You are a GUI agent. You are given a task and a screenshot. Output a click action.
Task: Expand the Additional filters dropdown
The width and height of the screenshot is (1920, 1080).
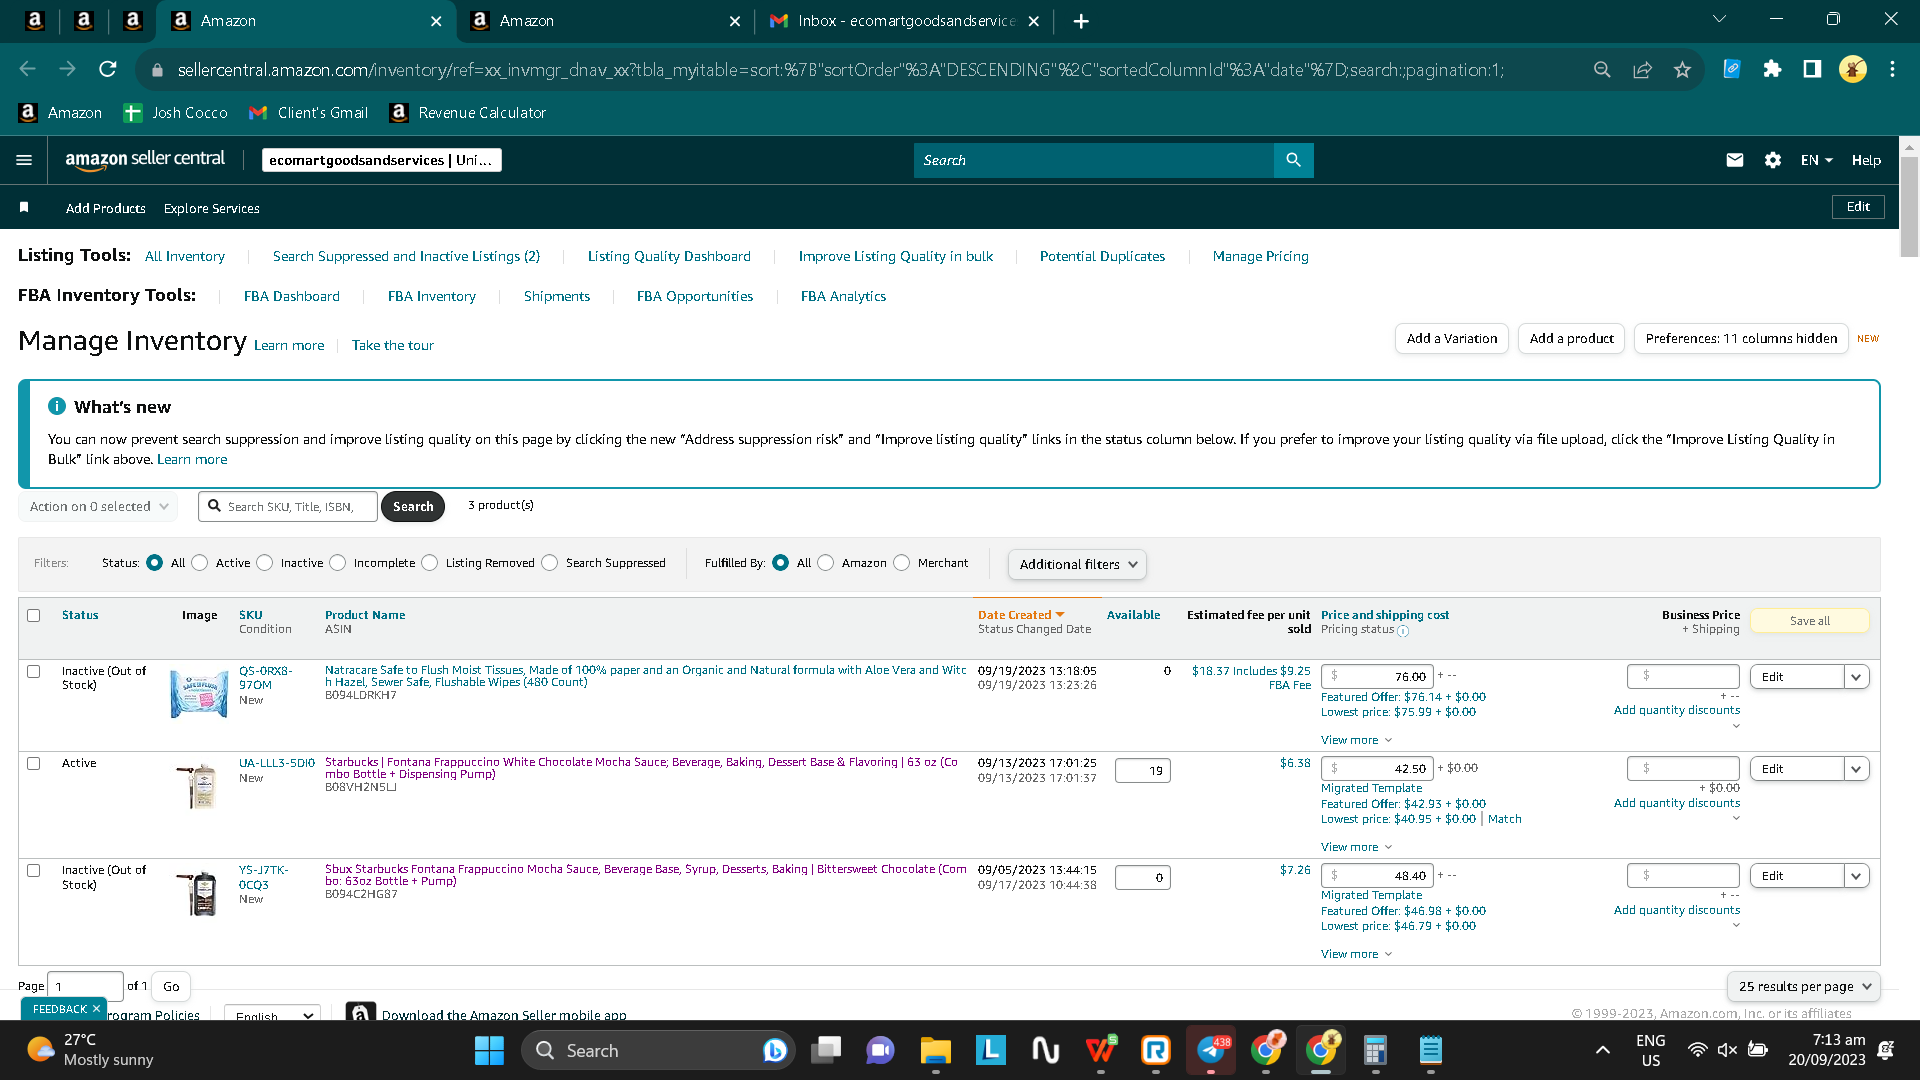1077,564
